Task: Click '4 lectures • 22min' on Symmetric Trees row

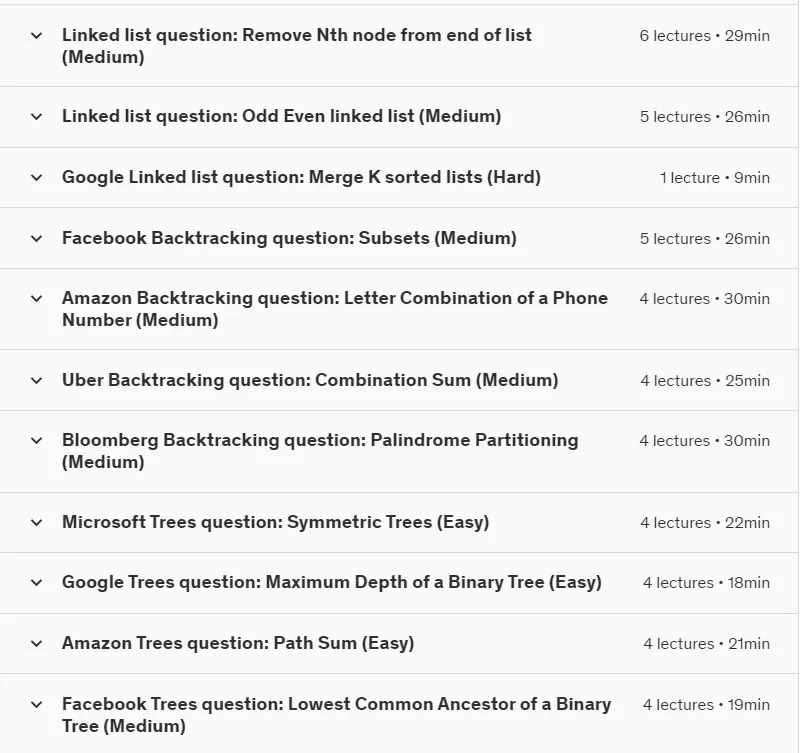Action: 705,522
